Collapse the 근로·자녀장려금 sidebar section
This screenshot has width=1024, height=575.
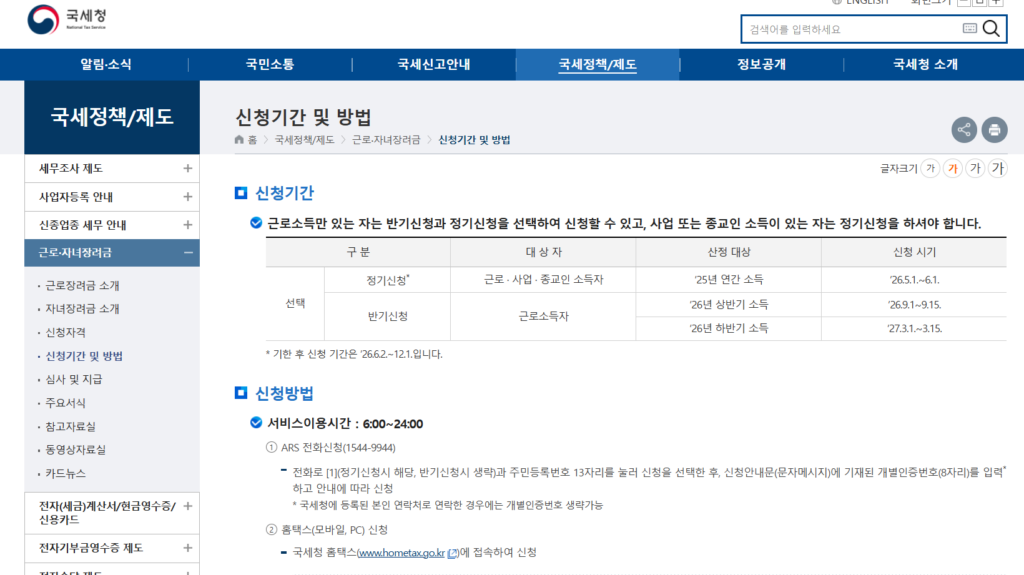[187, 253]
